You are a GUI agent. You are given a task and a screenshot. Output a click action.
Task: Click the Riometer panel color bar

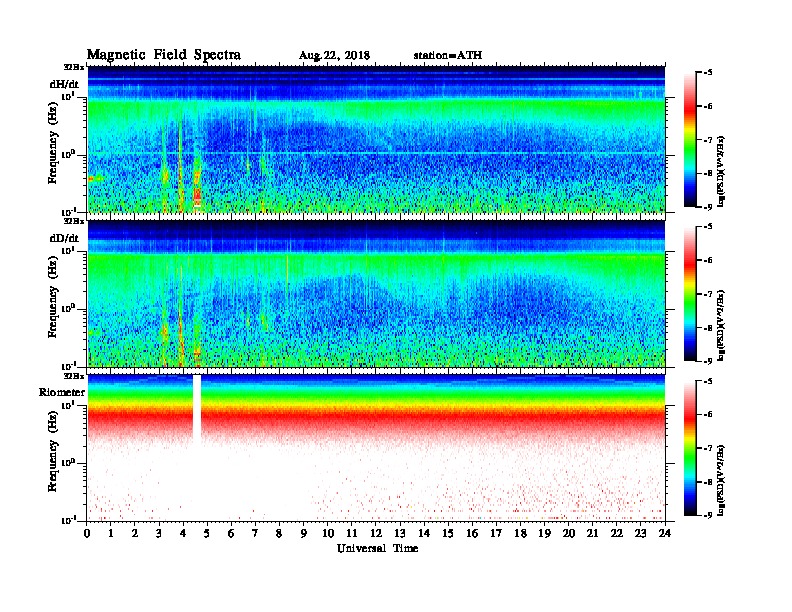coord(690,448)
